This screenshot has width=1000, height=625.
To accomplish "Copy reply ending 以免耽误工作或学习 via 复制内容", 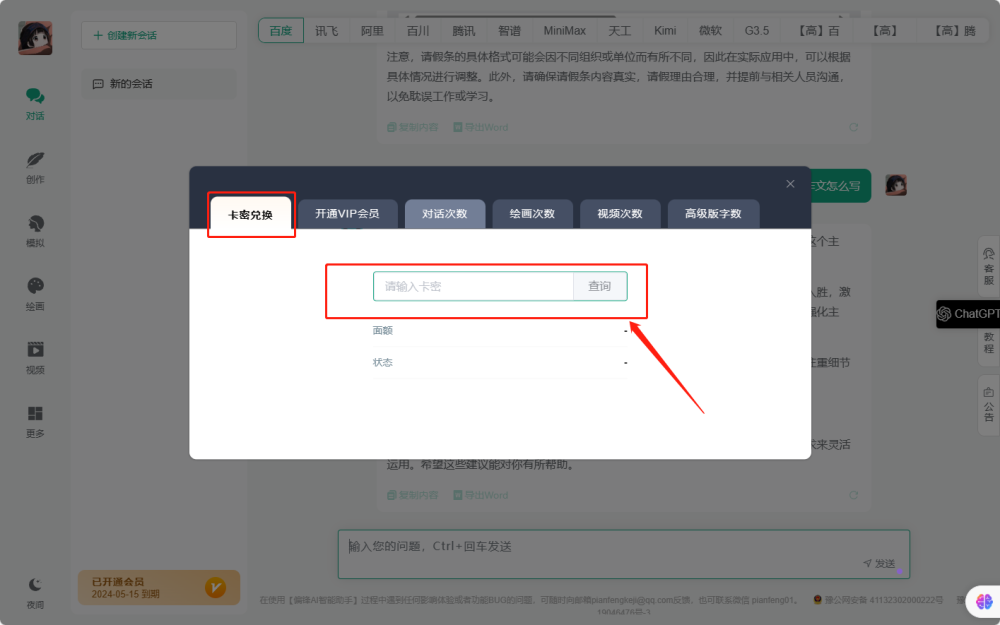I will click(413, 127).
